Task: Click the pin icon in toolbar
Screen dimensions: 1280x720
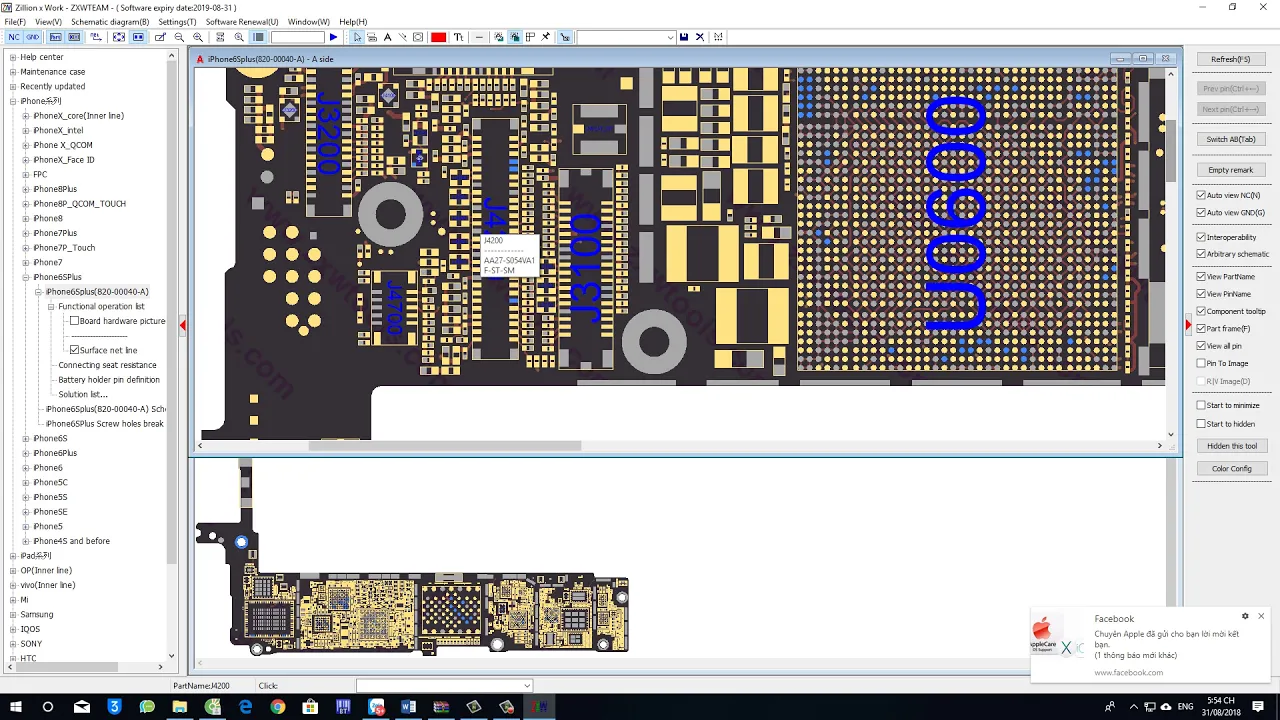Action: pyautogui.click(x=545, y=37)
